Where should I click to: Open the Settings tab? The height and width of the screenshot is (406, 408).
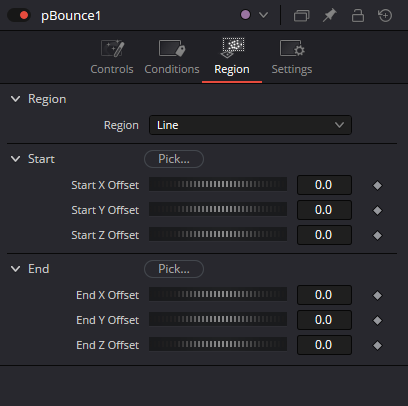click(292, 57)
